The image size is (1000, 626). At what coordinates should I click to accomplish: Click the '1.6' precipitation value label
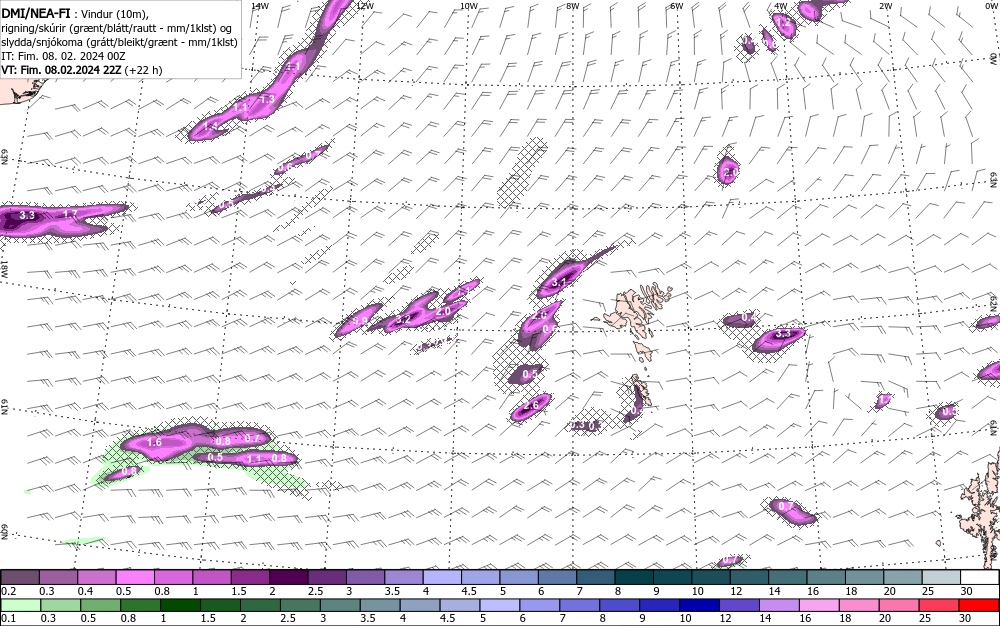(x=154, y=442)
